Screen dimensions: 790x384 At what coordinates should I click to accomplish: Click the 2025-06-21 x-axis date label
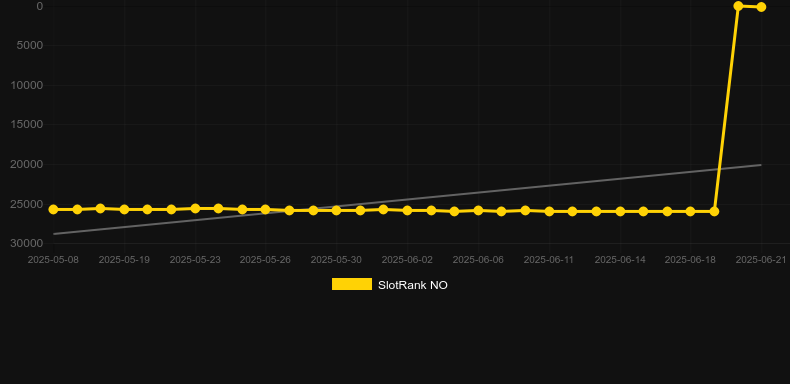tap(761, 260)
